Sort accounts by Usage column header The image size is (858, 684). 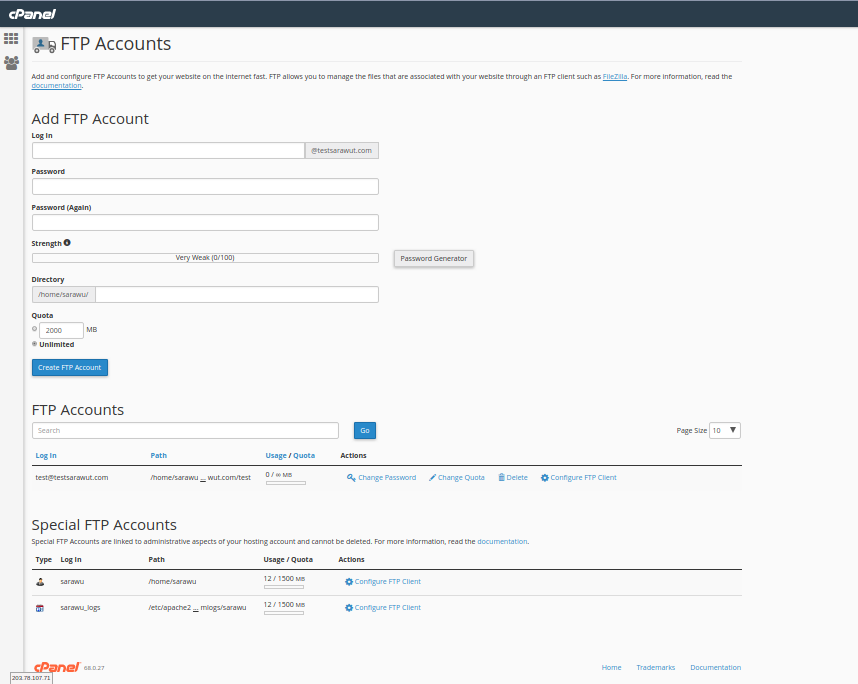tap(276, 456)
